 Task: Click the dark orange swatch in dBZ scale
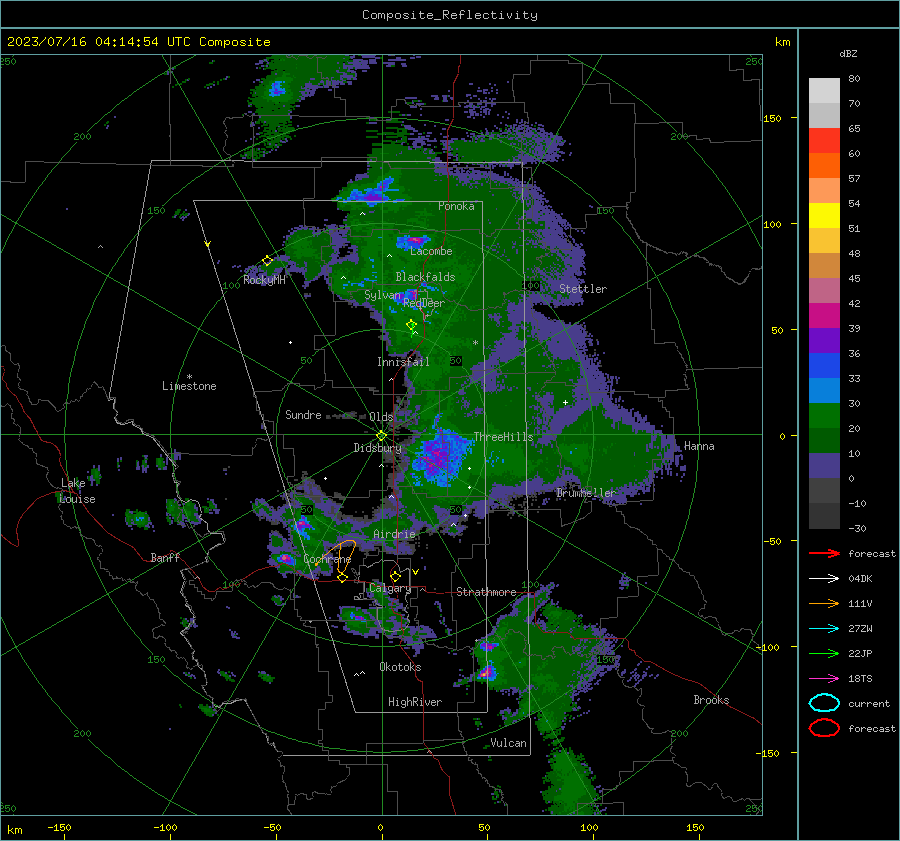click(824, 166)
